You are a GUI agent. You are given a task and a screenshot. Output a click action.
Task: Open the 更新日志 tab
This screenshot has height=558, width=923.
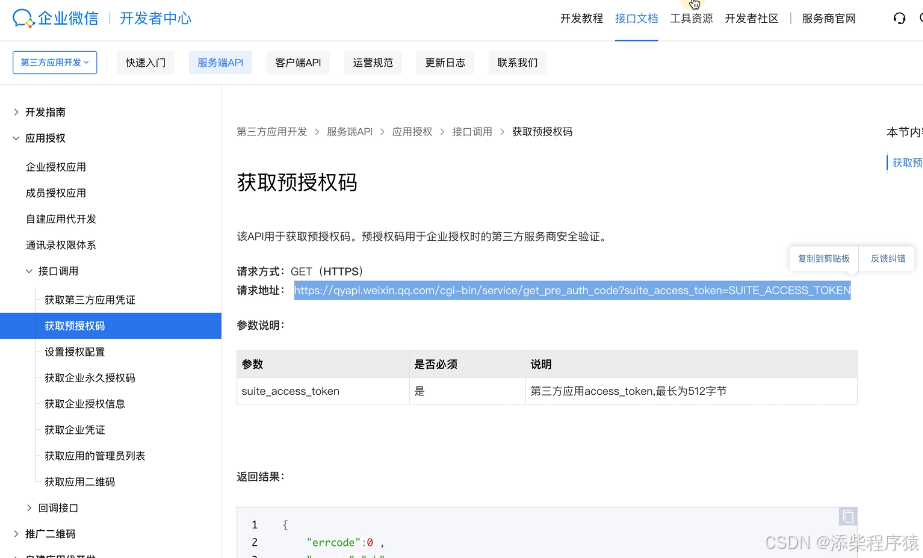(445, 62)
